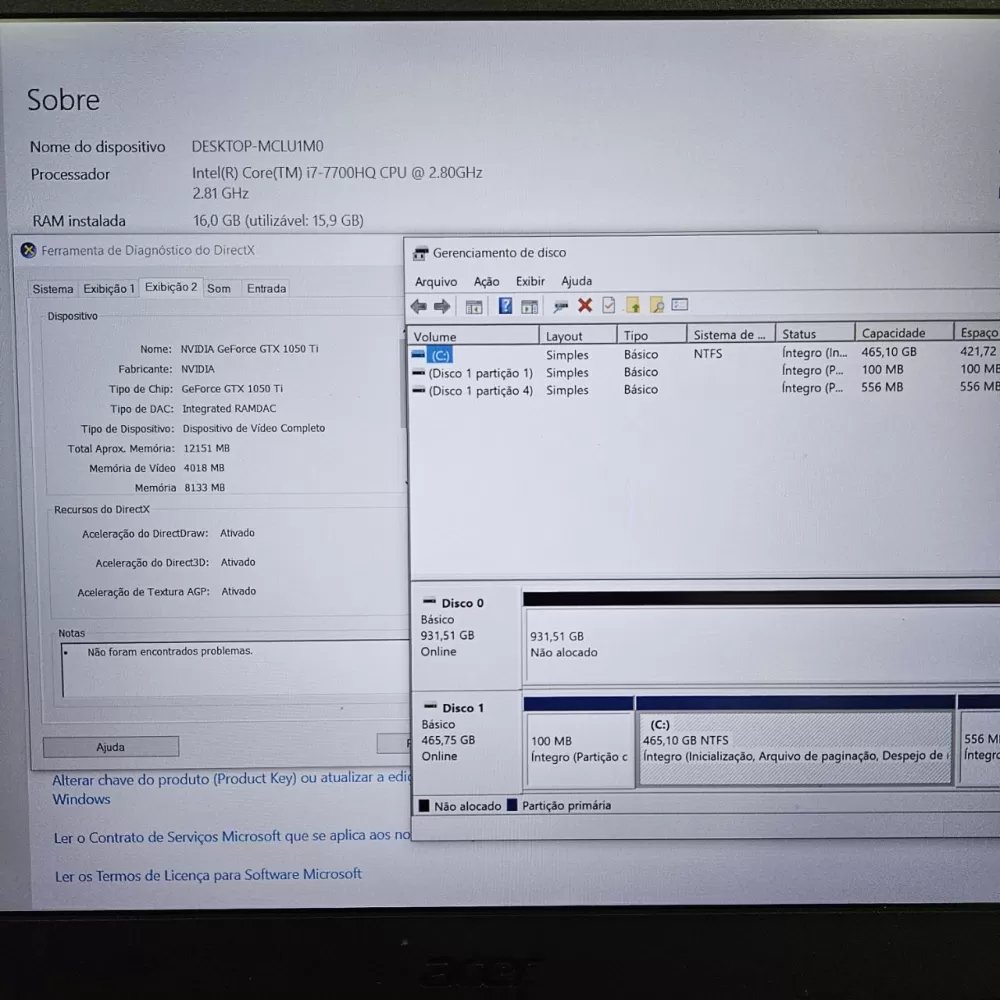Sort by the Sistema de... column header
1000x1000 pixels.
(x=730, y=334)
